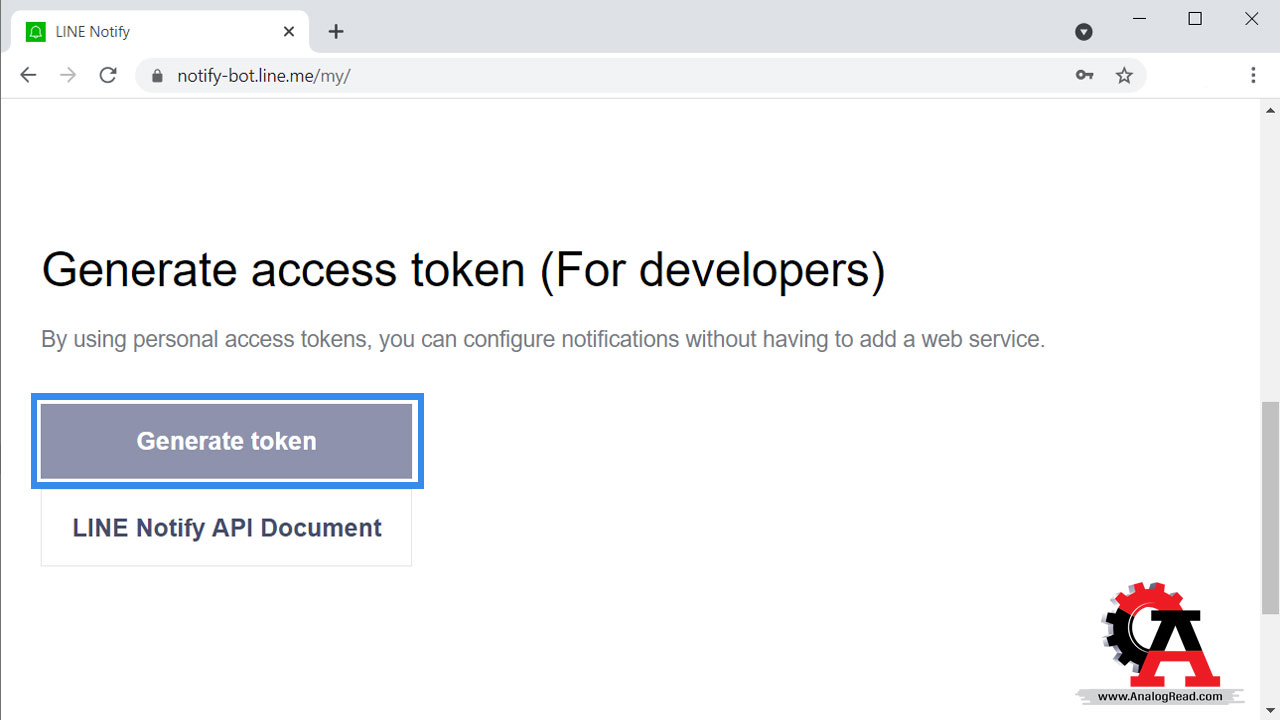1280x720 pixels.
Task: Reload the page with refresh icon
Action: [108, 75]
